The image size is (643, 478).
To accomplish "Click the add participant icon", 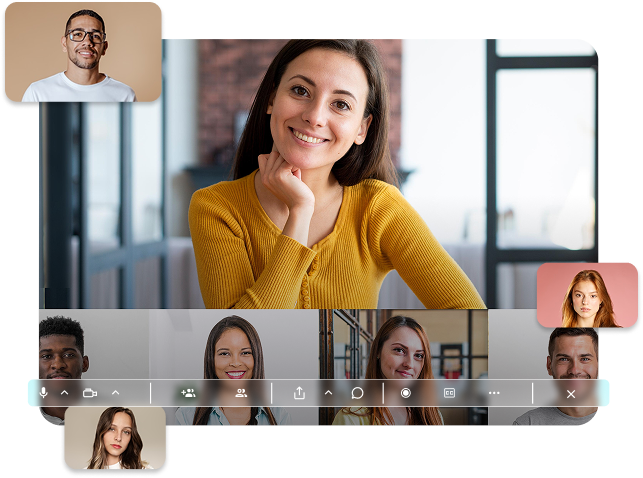I will point(188,393).
